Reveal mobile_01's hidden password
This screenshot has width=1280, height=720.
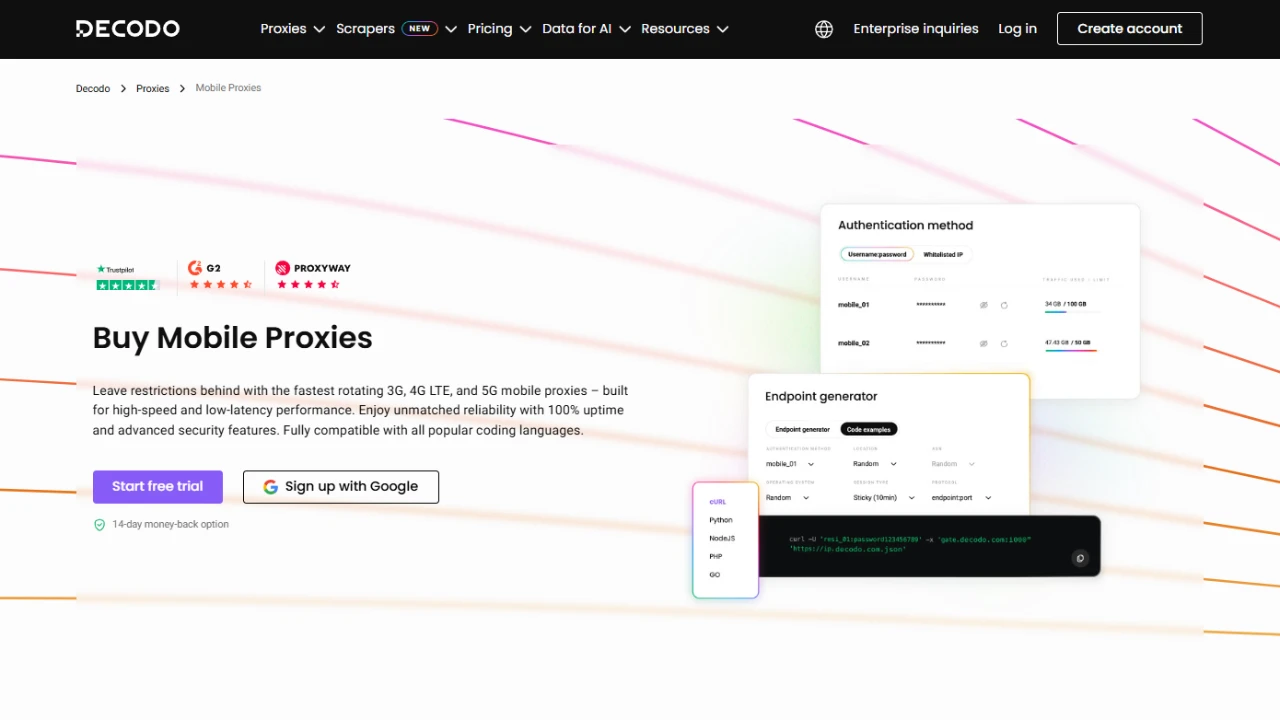pos(983,305)
